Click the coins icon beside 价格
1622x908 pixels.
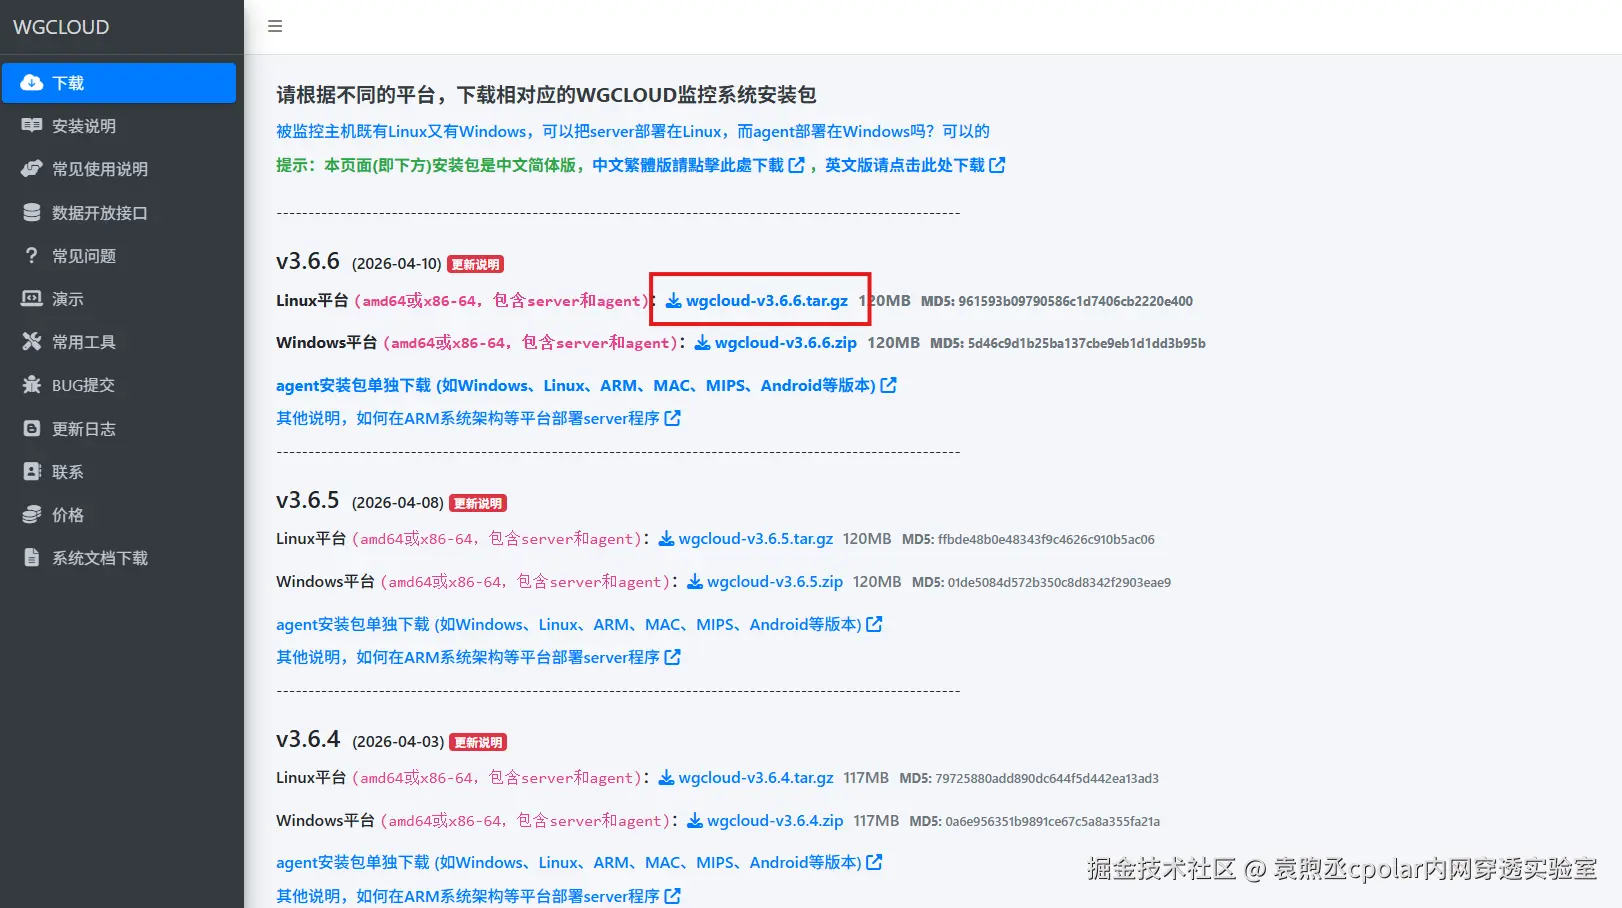32,514
